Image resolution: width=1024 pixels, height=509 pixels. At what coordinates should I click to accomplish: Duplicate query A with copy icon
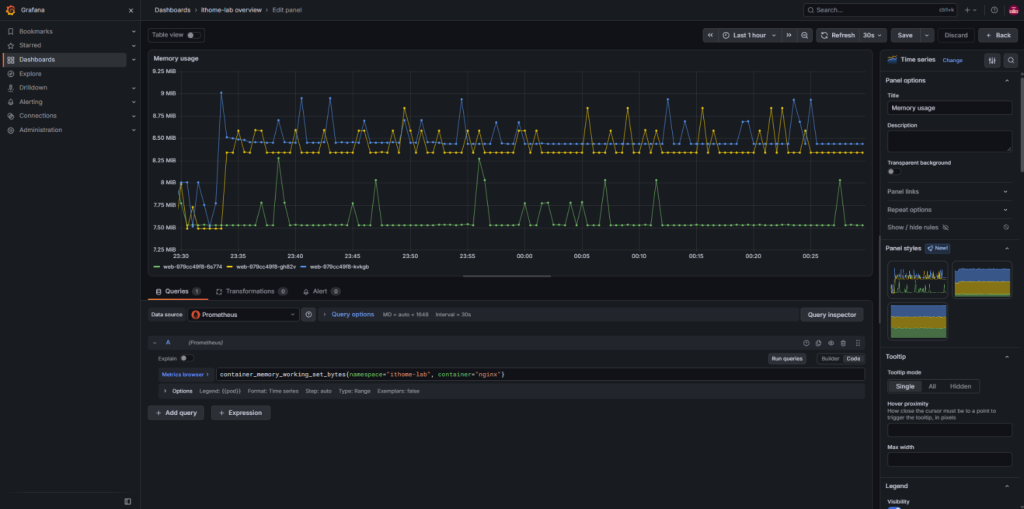pos(818,343)
